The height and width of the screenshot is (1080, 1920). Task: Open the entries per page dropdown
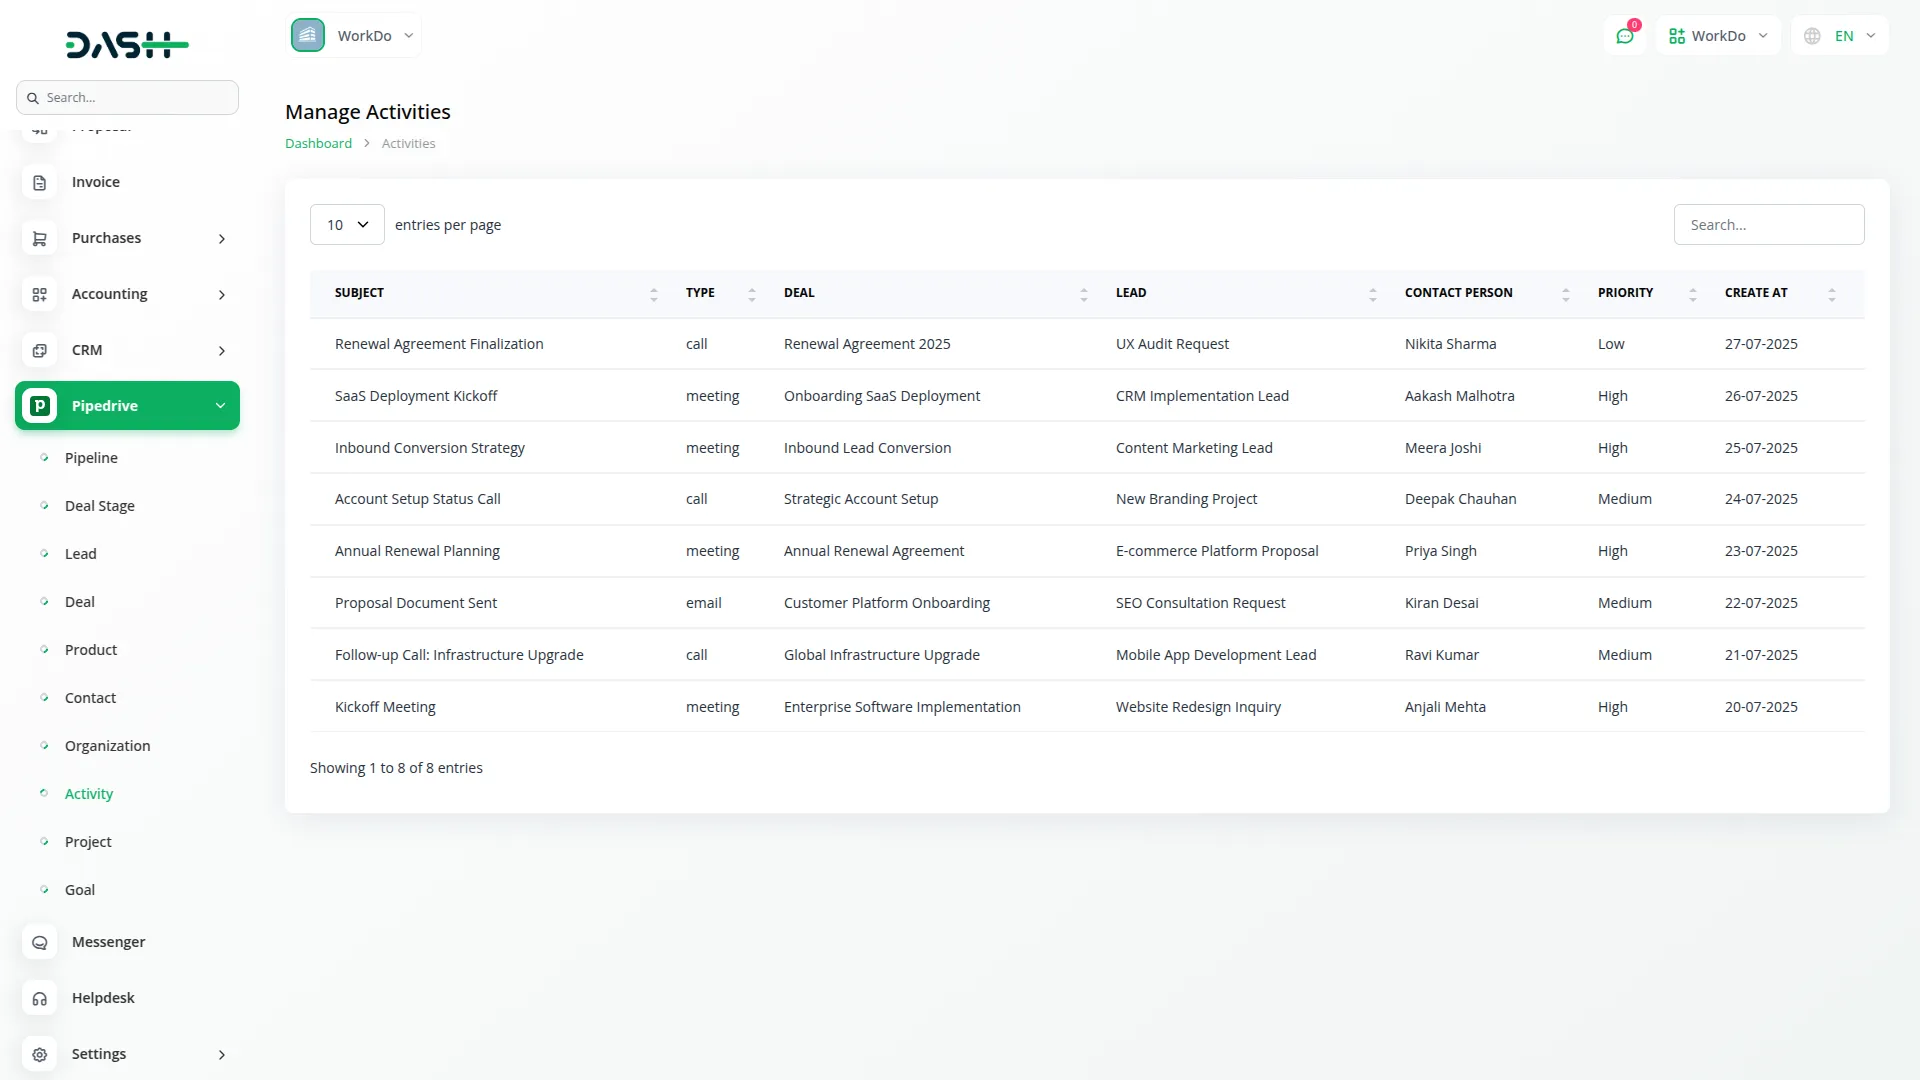tap(346, 224)
